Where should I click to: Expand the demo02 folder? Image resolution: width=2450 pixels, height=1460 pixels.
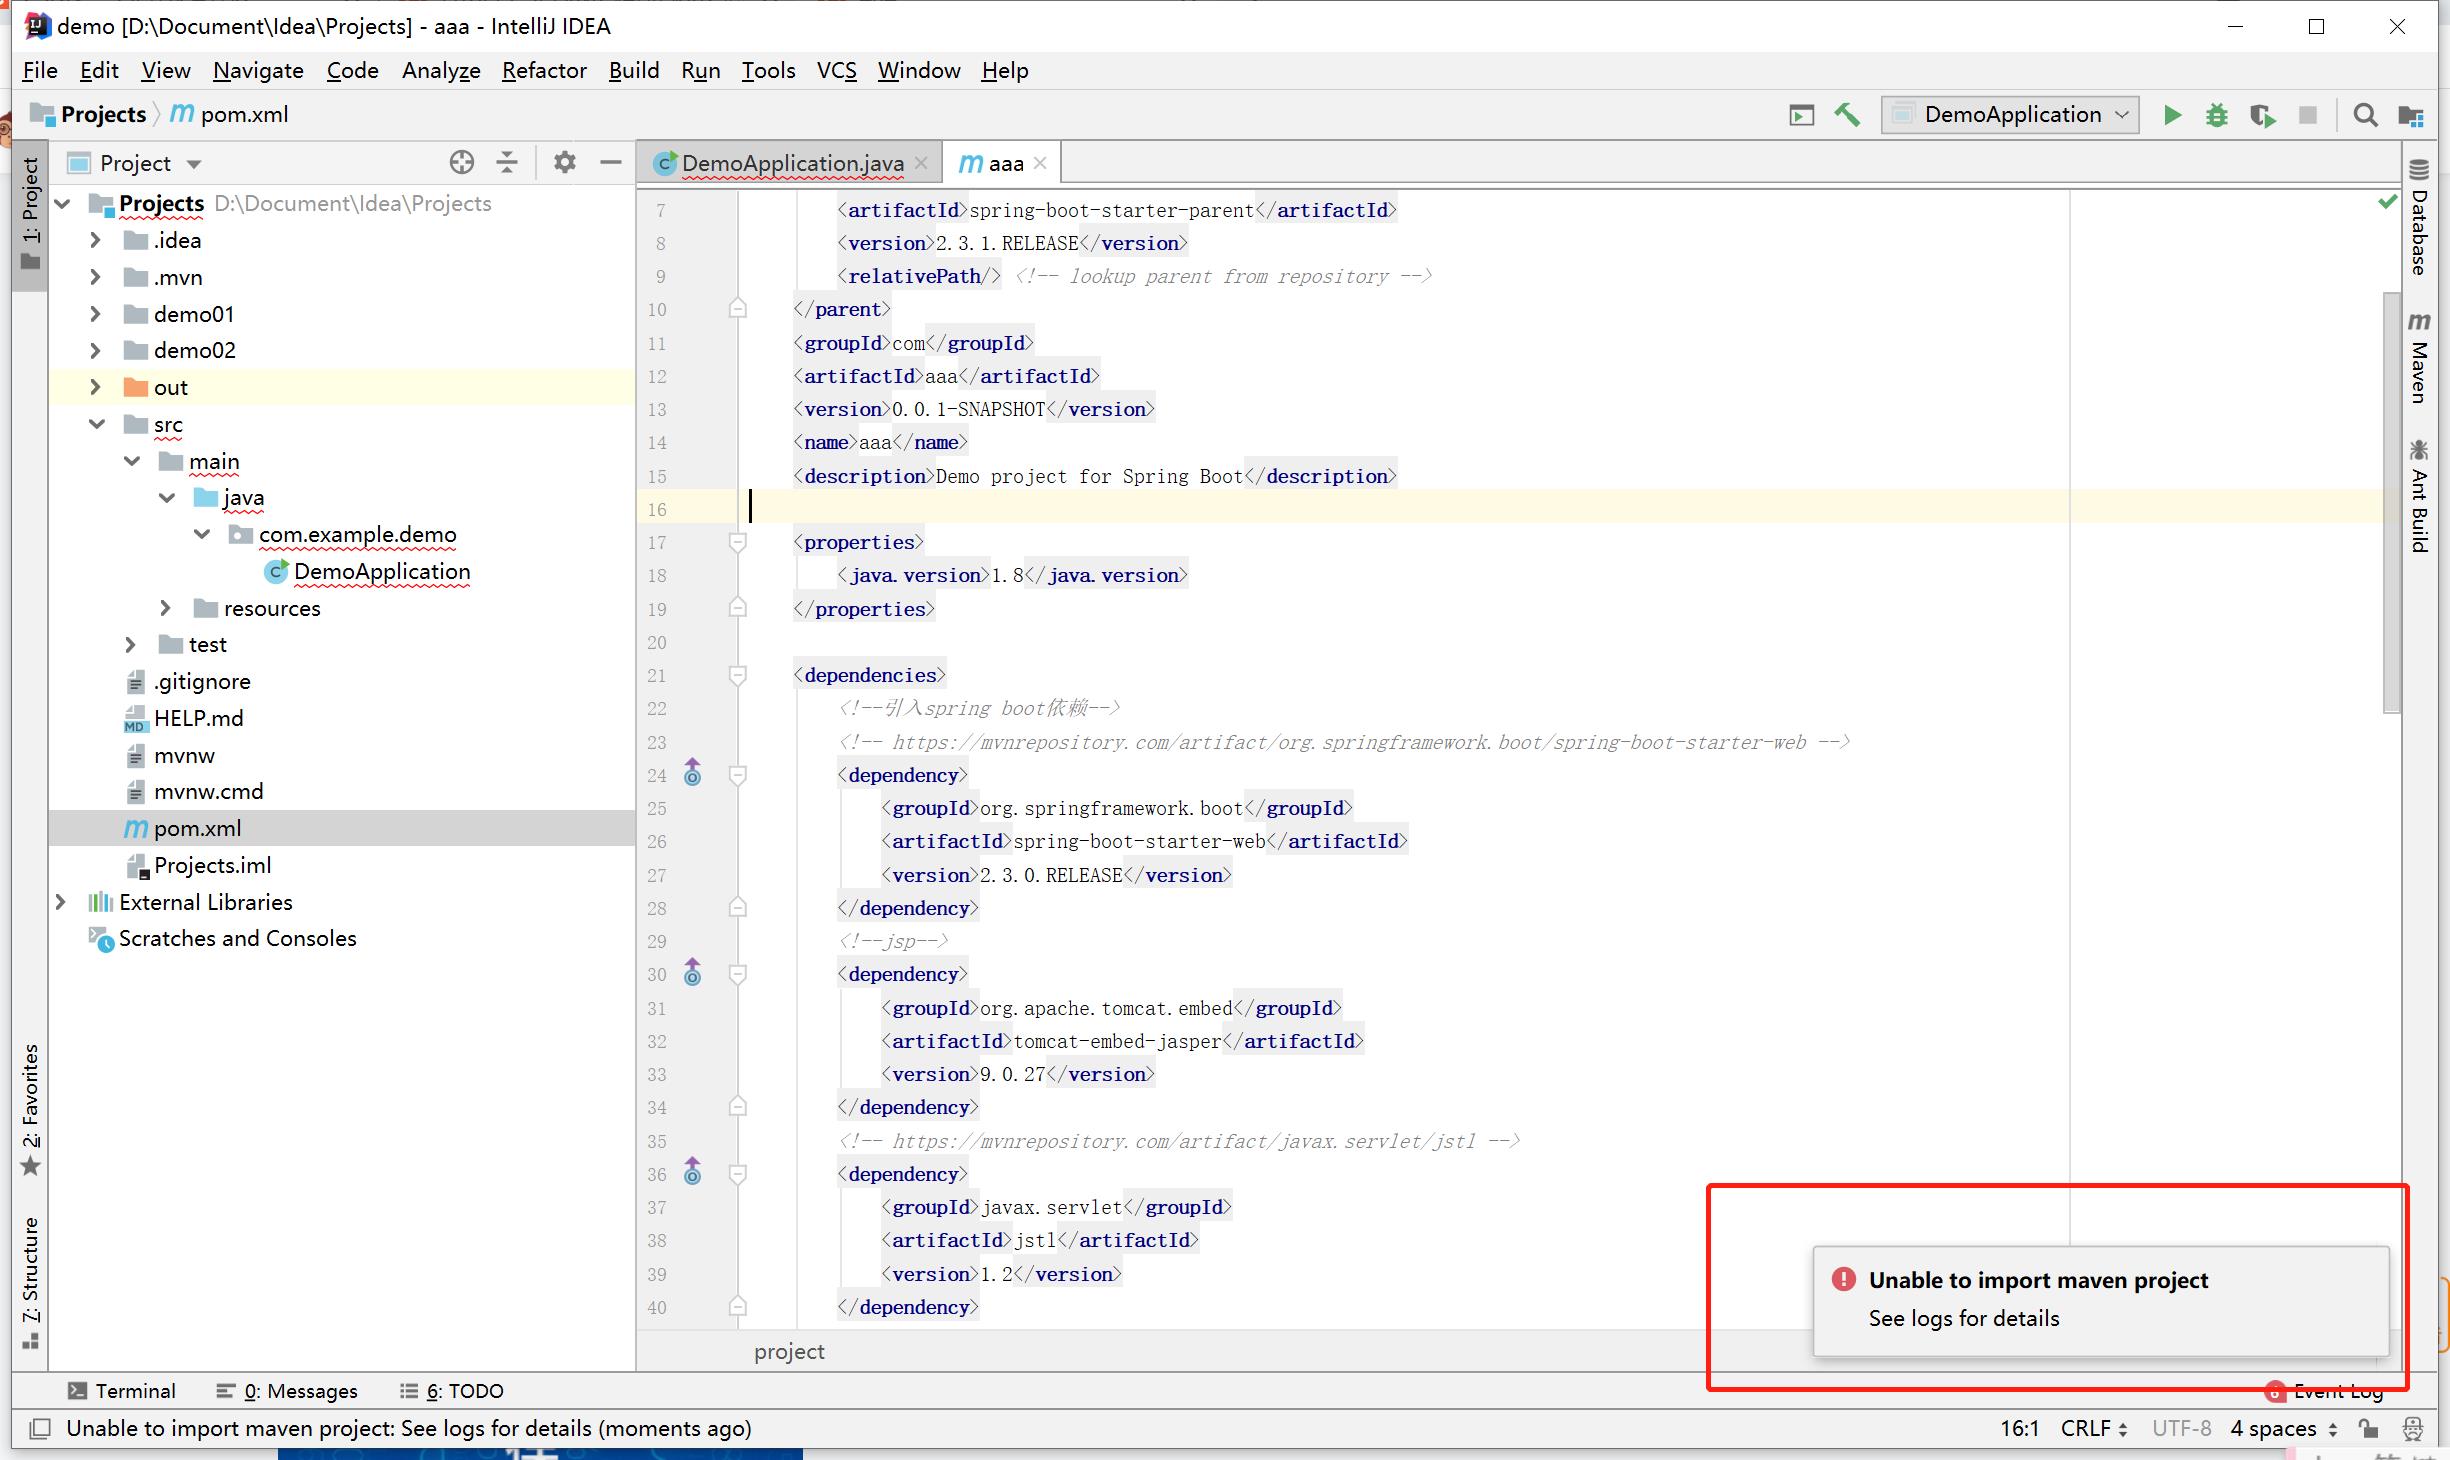95,350
